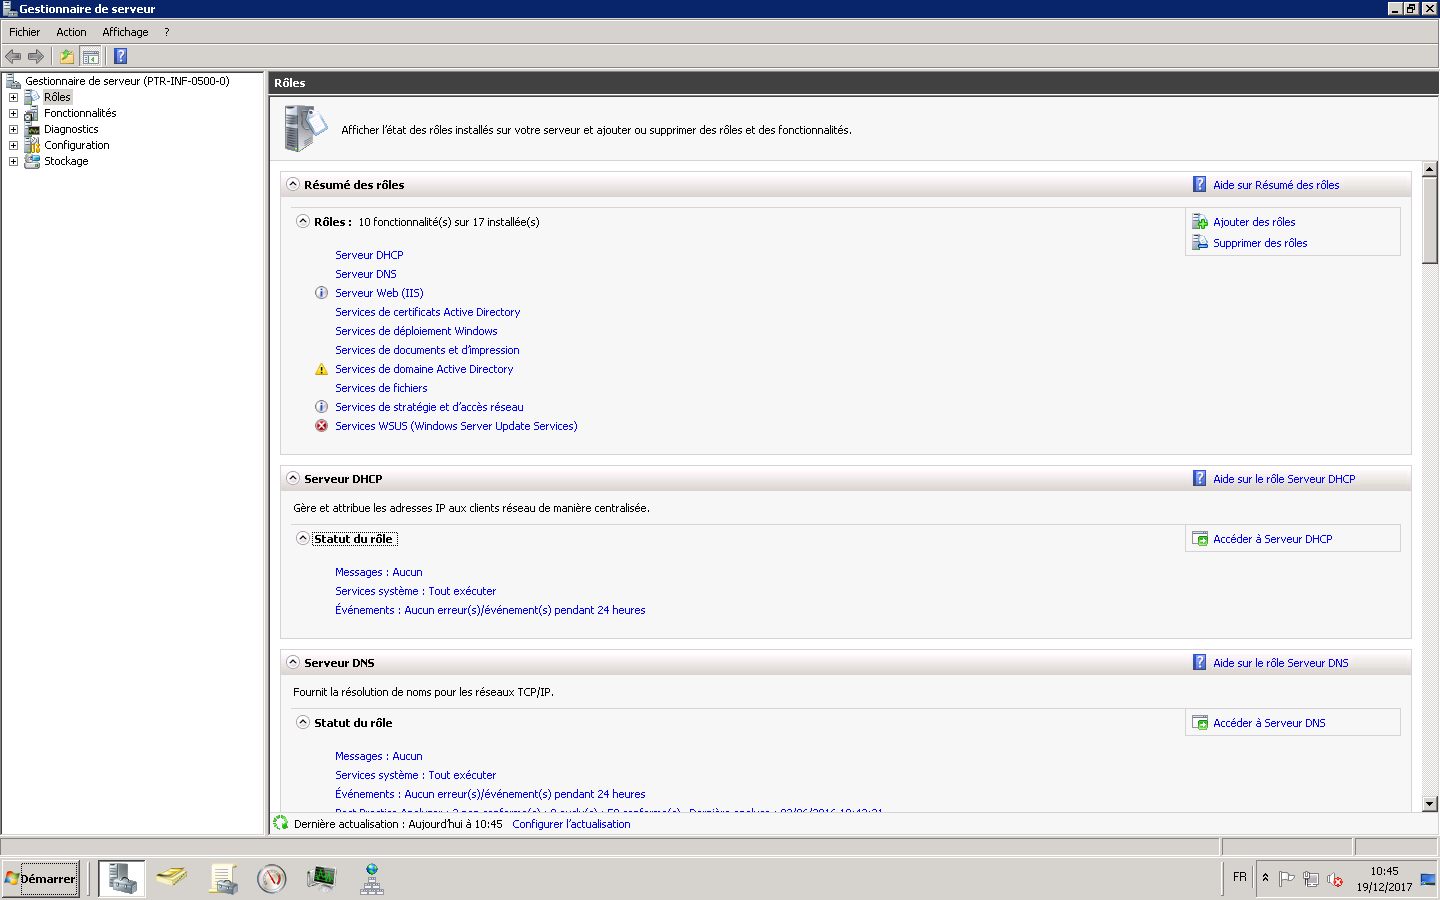Viewport: 1440px width, 900px height.
Task: Open the scanner icon in the taskbar
Action: coord(172,879)
